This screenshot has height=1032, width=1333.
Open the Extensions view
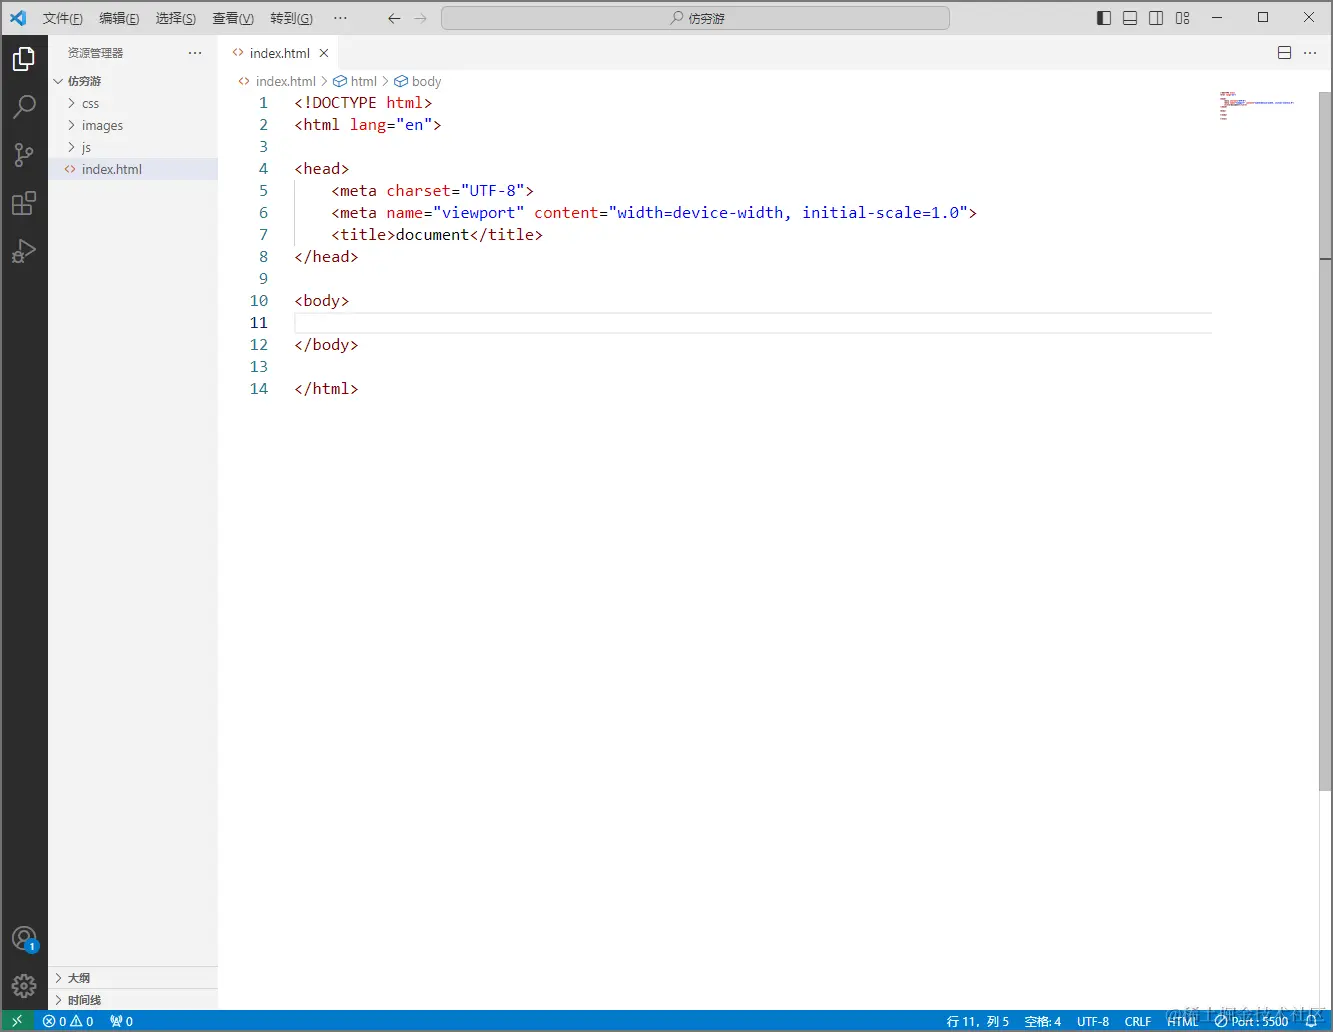pyautogui.click(x=24, y=203)
